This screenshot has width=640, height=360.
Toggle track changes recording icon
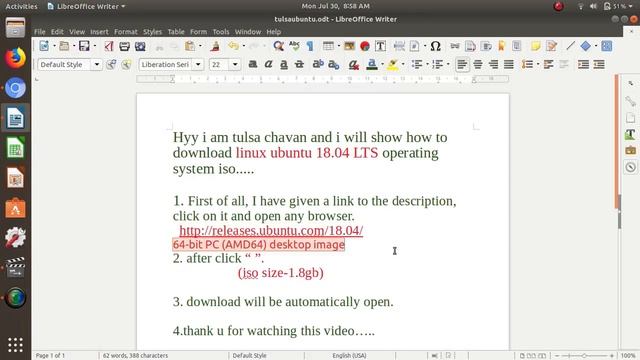pos(551,46)
